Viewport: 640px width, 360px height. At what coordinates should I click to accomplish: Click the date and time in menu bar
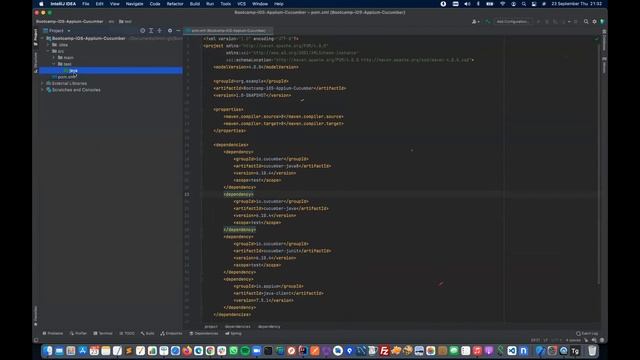pyautogui.click(x=576, y=4)
